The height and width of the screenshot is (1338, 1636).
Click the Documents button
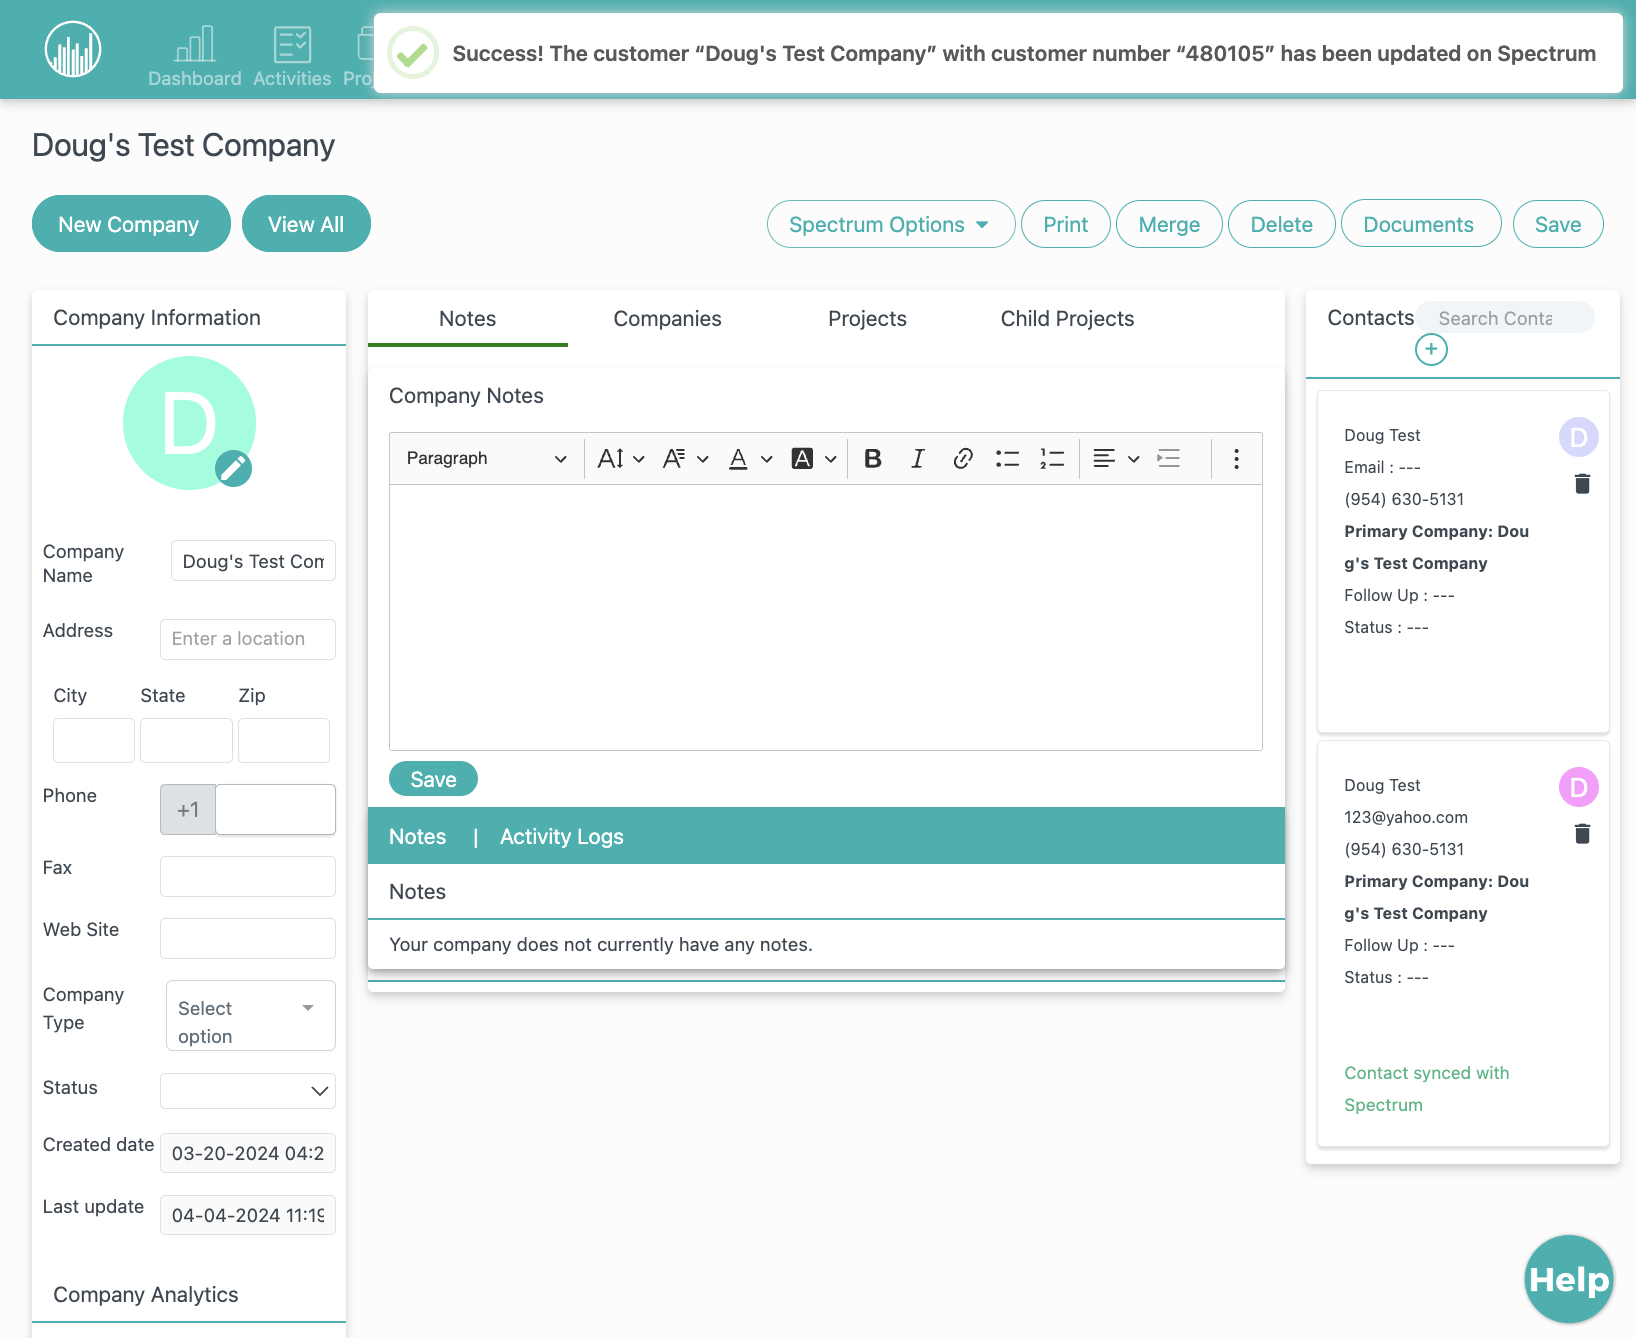click(1420, 224)
